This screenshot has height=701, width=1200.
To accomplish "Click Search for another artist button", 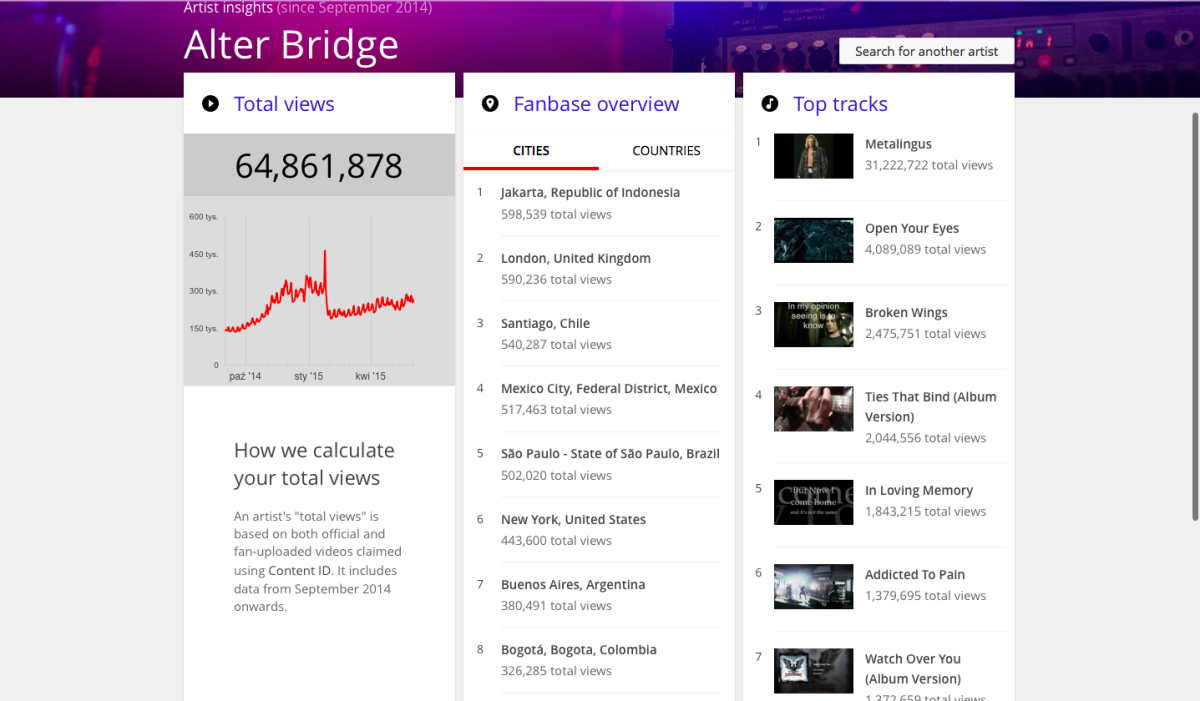I will pyautogui.click(x=926, y=51).
